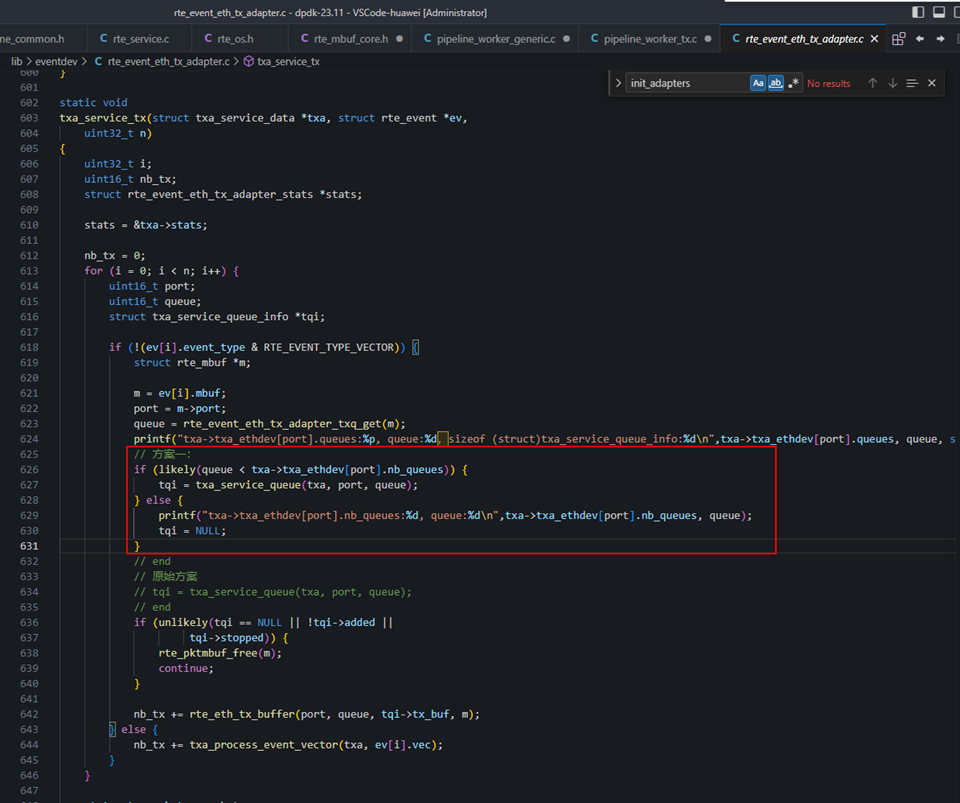Image resolution: width=960 pixels, height=803 pixels.
Task: Click unsaved dot on rte_mbuf_core.h tab
Action: pyautogui.click(x=399, y=39)
